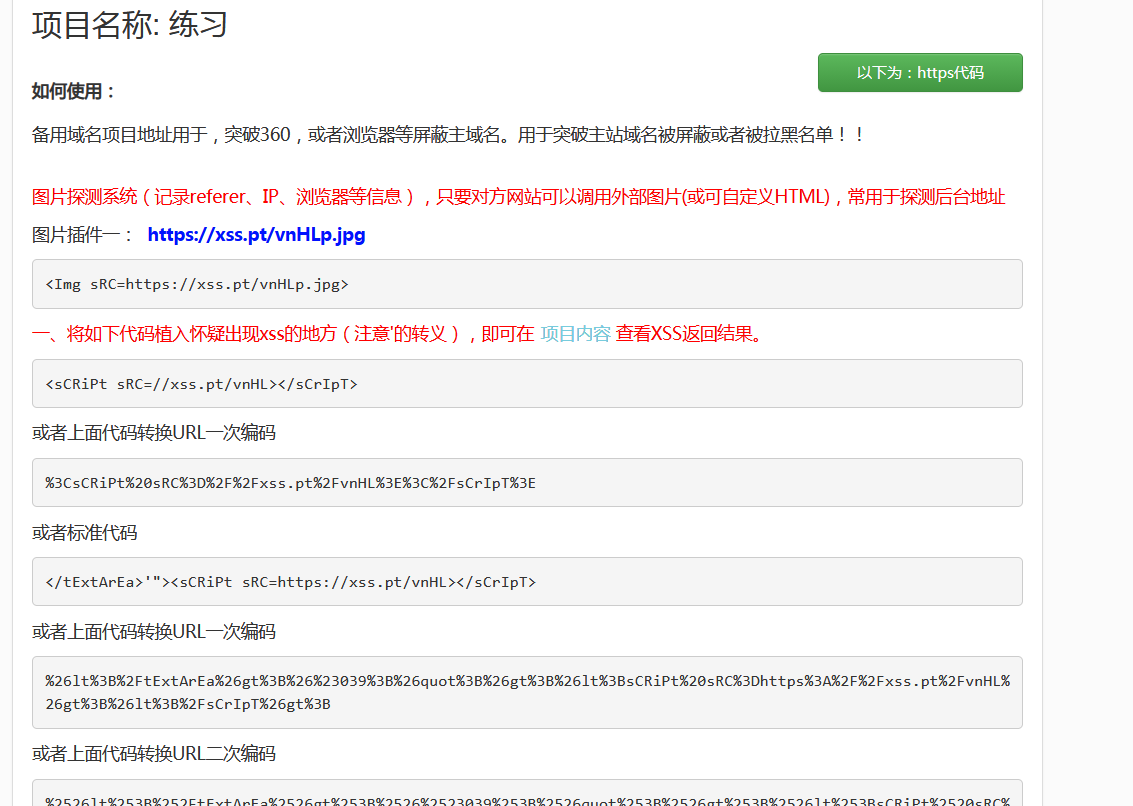Open the https://xss.pt/vnHLp.jpg image link
Screen dimensions: 1133x806
pos(257,235)
